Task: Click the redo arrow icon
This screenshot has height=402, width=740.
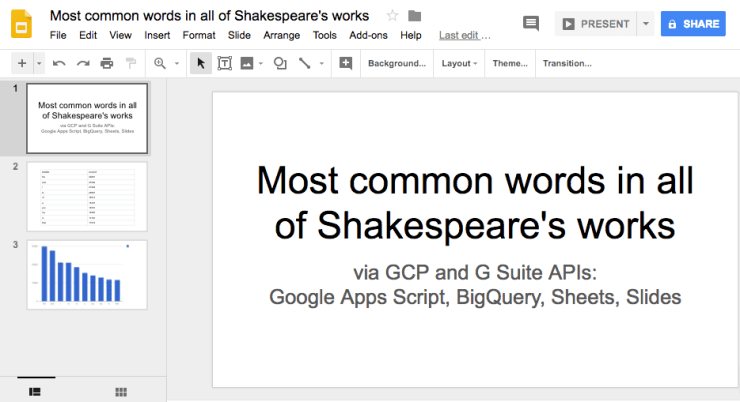Action: (x=83, y=63)
